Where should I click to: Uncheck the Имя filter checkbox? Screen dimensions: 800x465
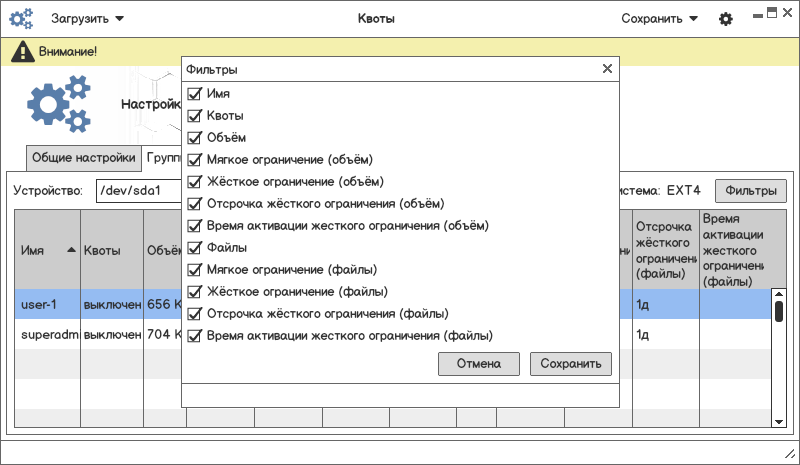click(195, 94)
